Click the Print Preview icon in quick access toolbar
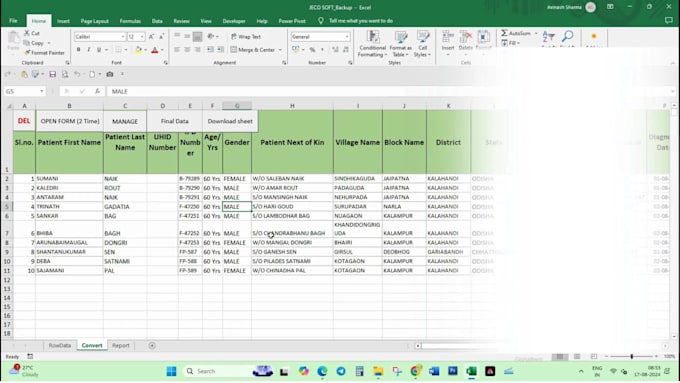 [x=65, y=74]
